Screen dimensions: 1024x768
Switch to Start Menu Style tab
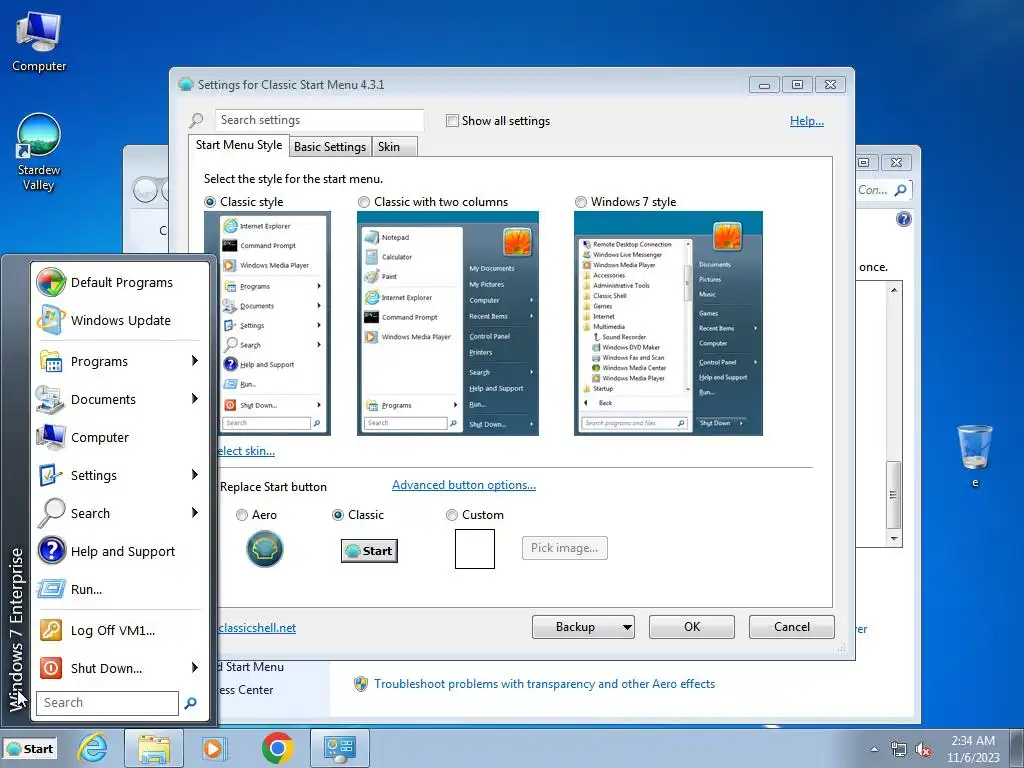239,145
